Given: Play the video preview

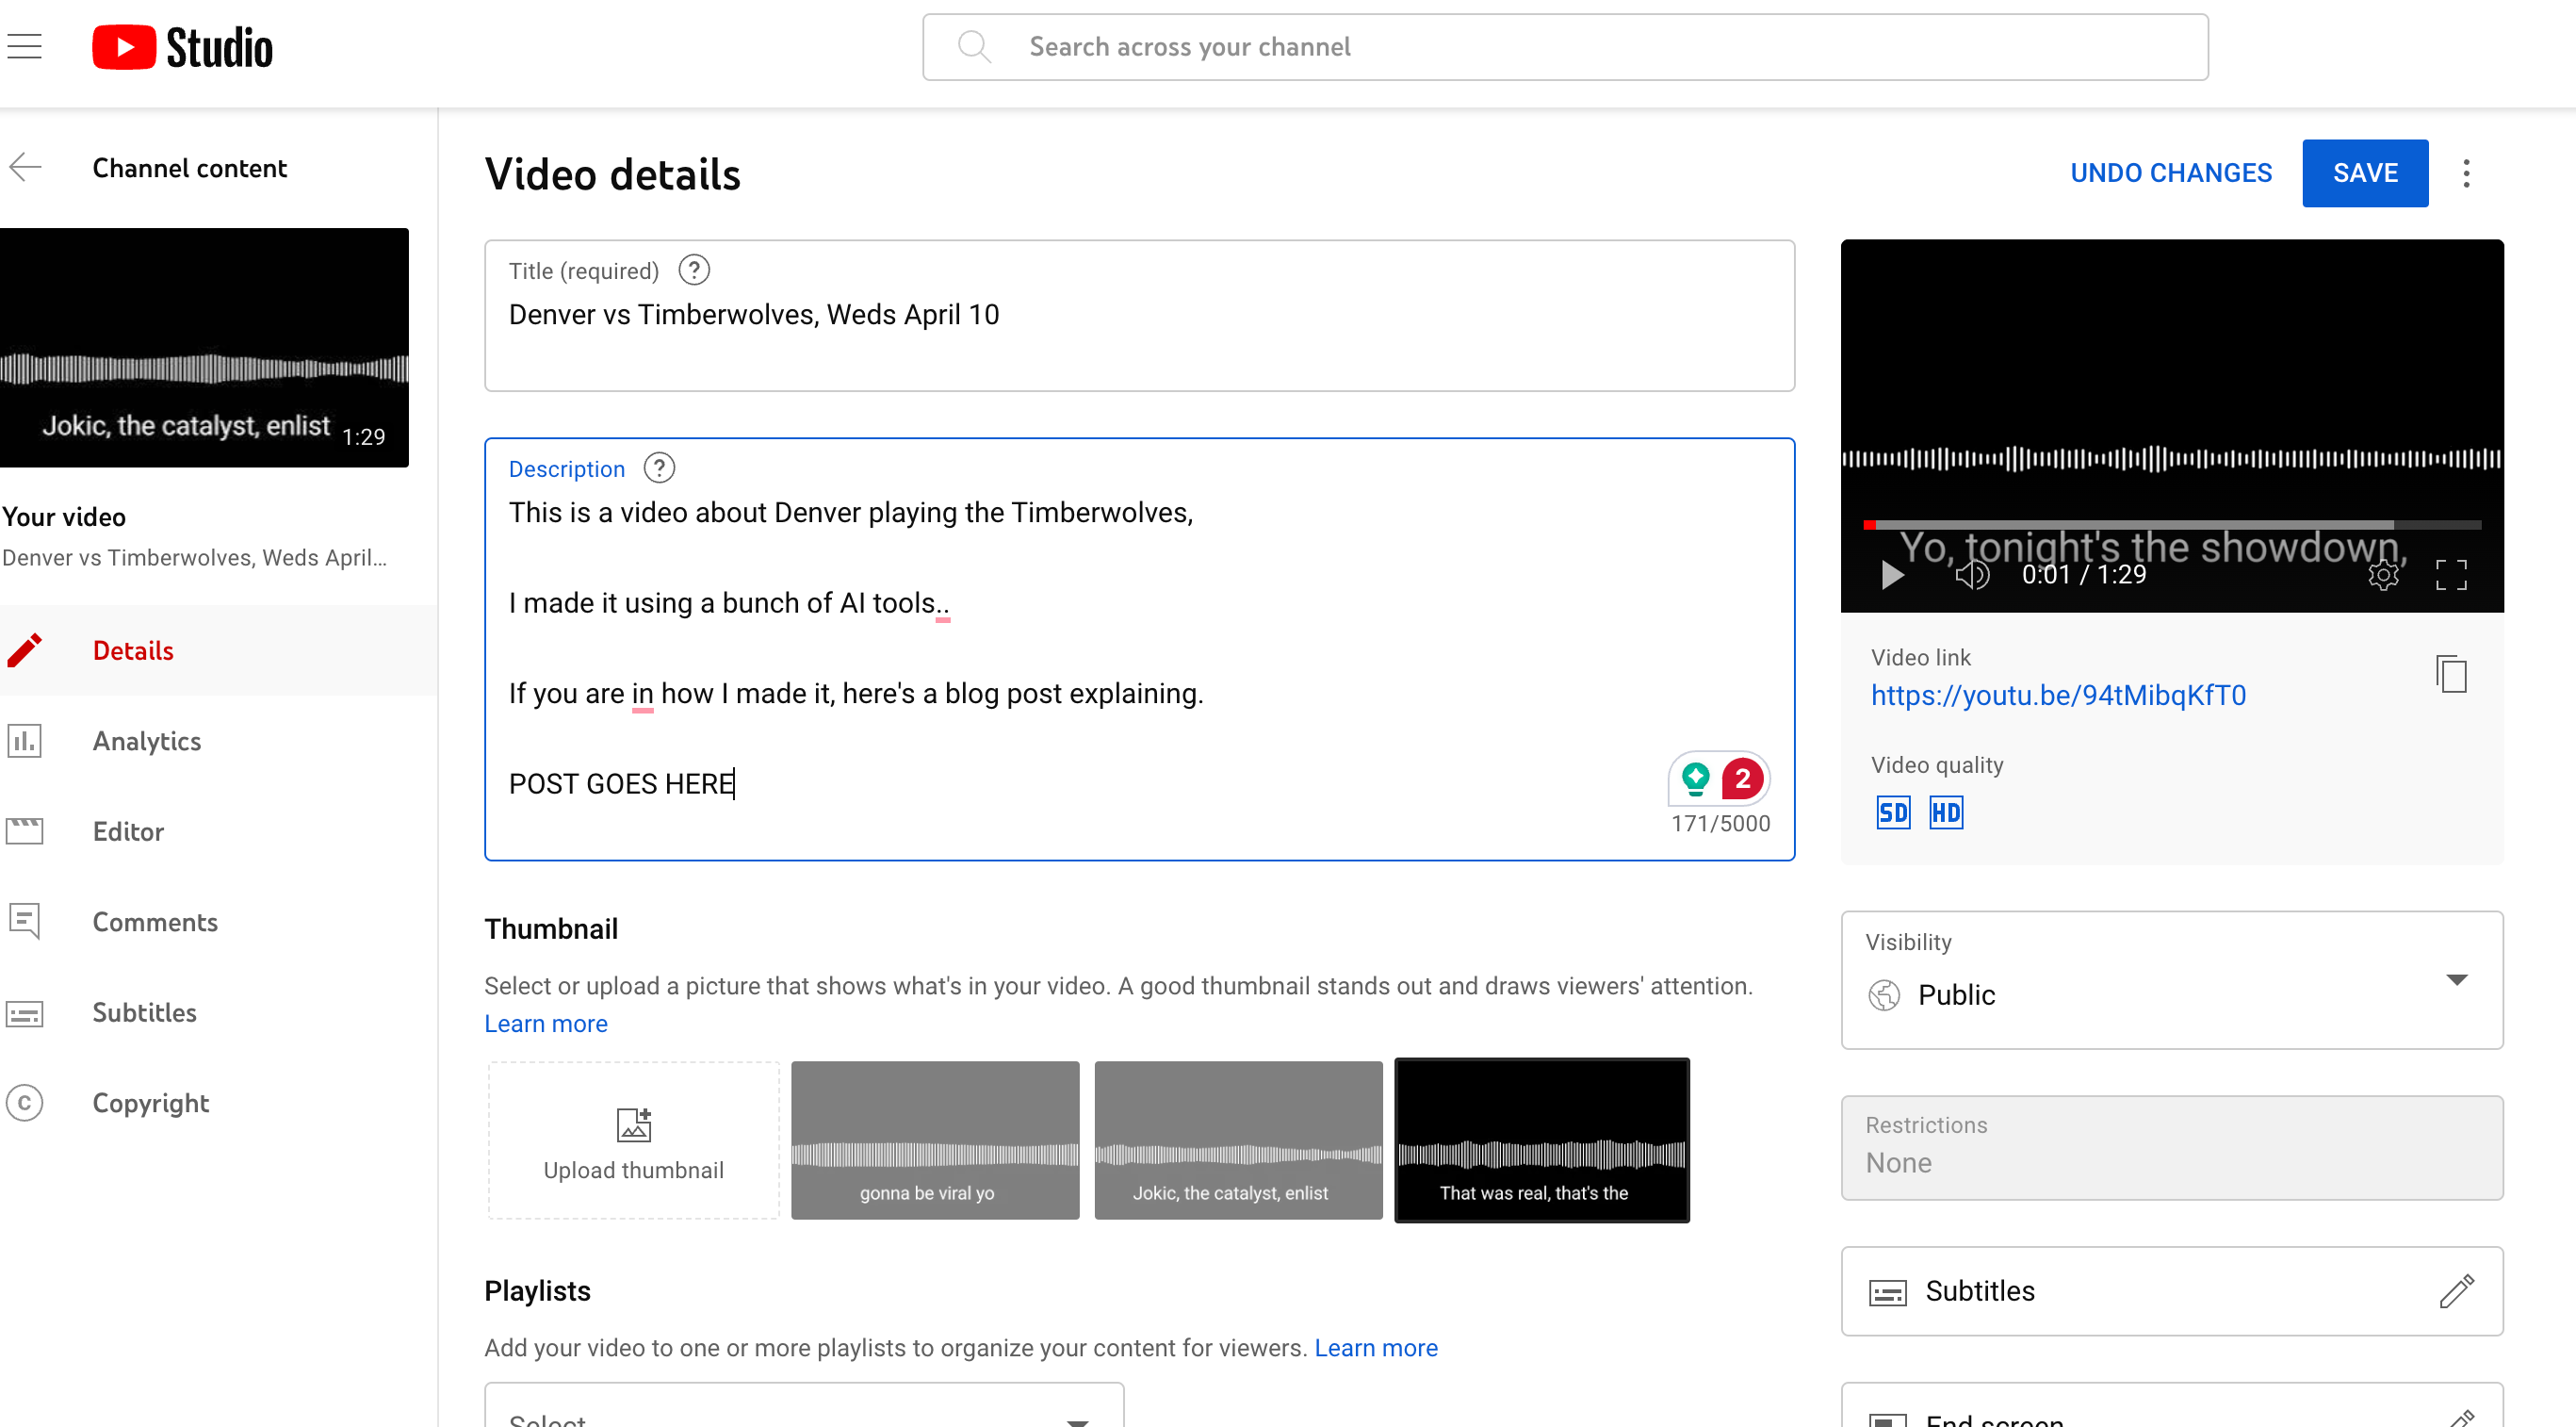Looking at the screenshot, I should point(1891,575).
